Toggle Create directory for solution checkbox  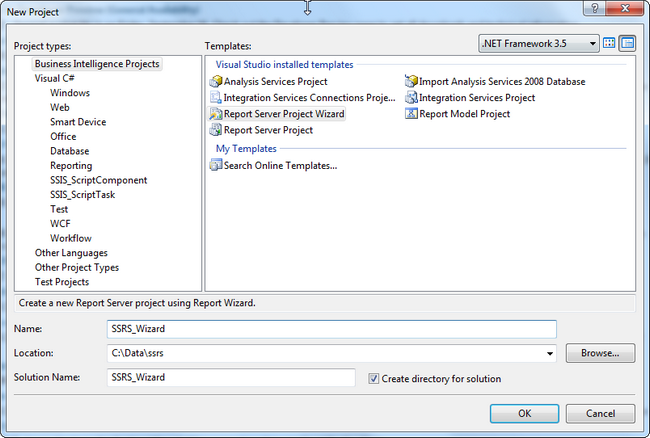[x=374, y=379]
